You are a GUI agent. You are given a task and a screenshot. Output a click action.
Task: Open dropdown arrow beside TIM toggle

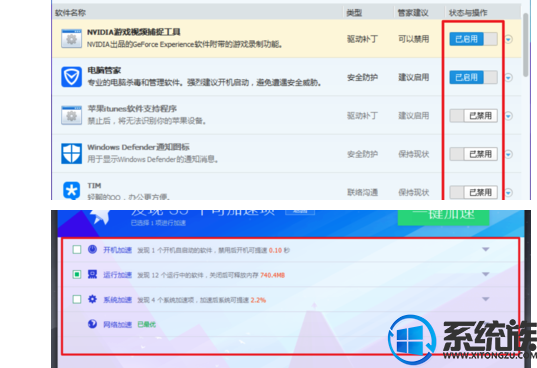click(x=509, y=193)
